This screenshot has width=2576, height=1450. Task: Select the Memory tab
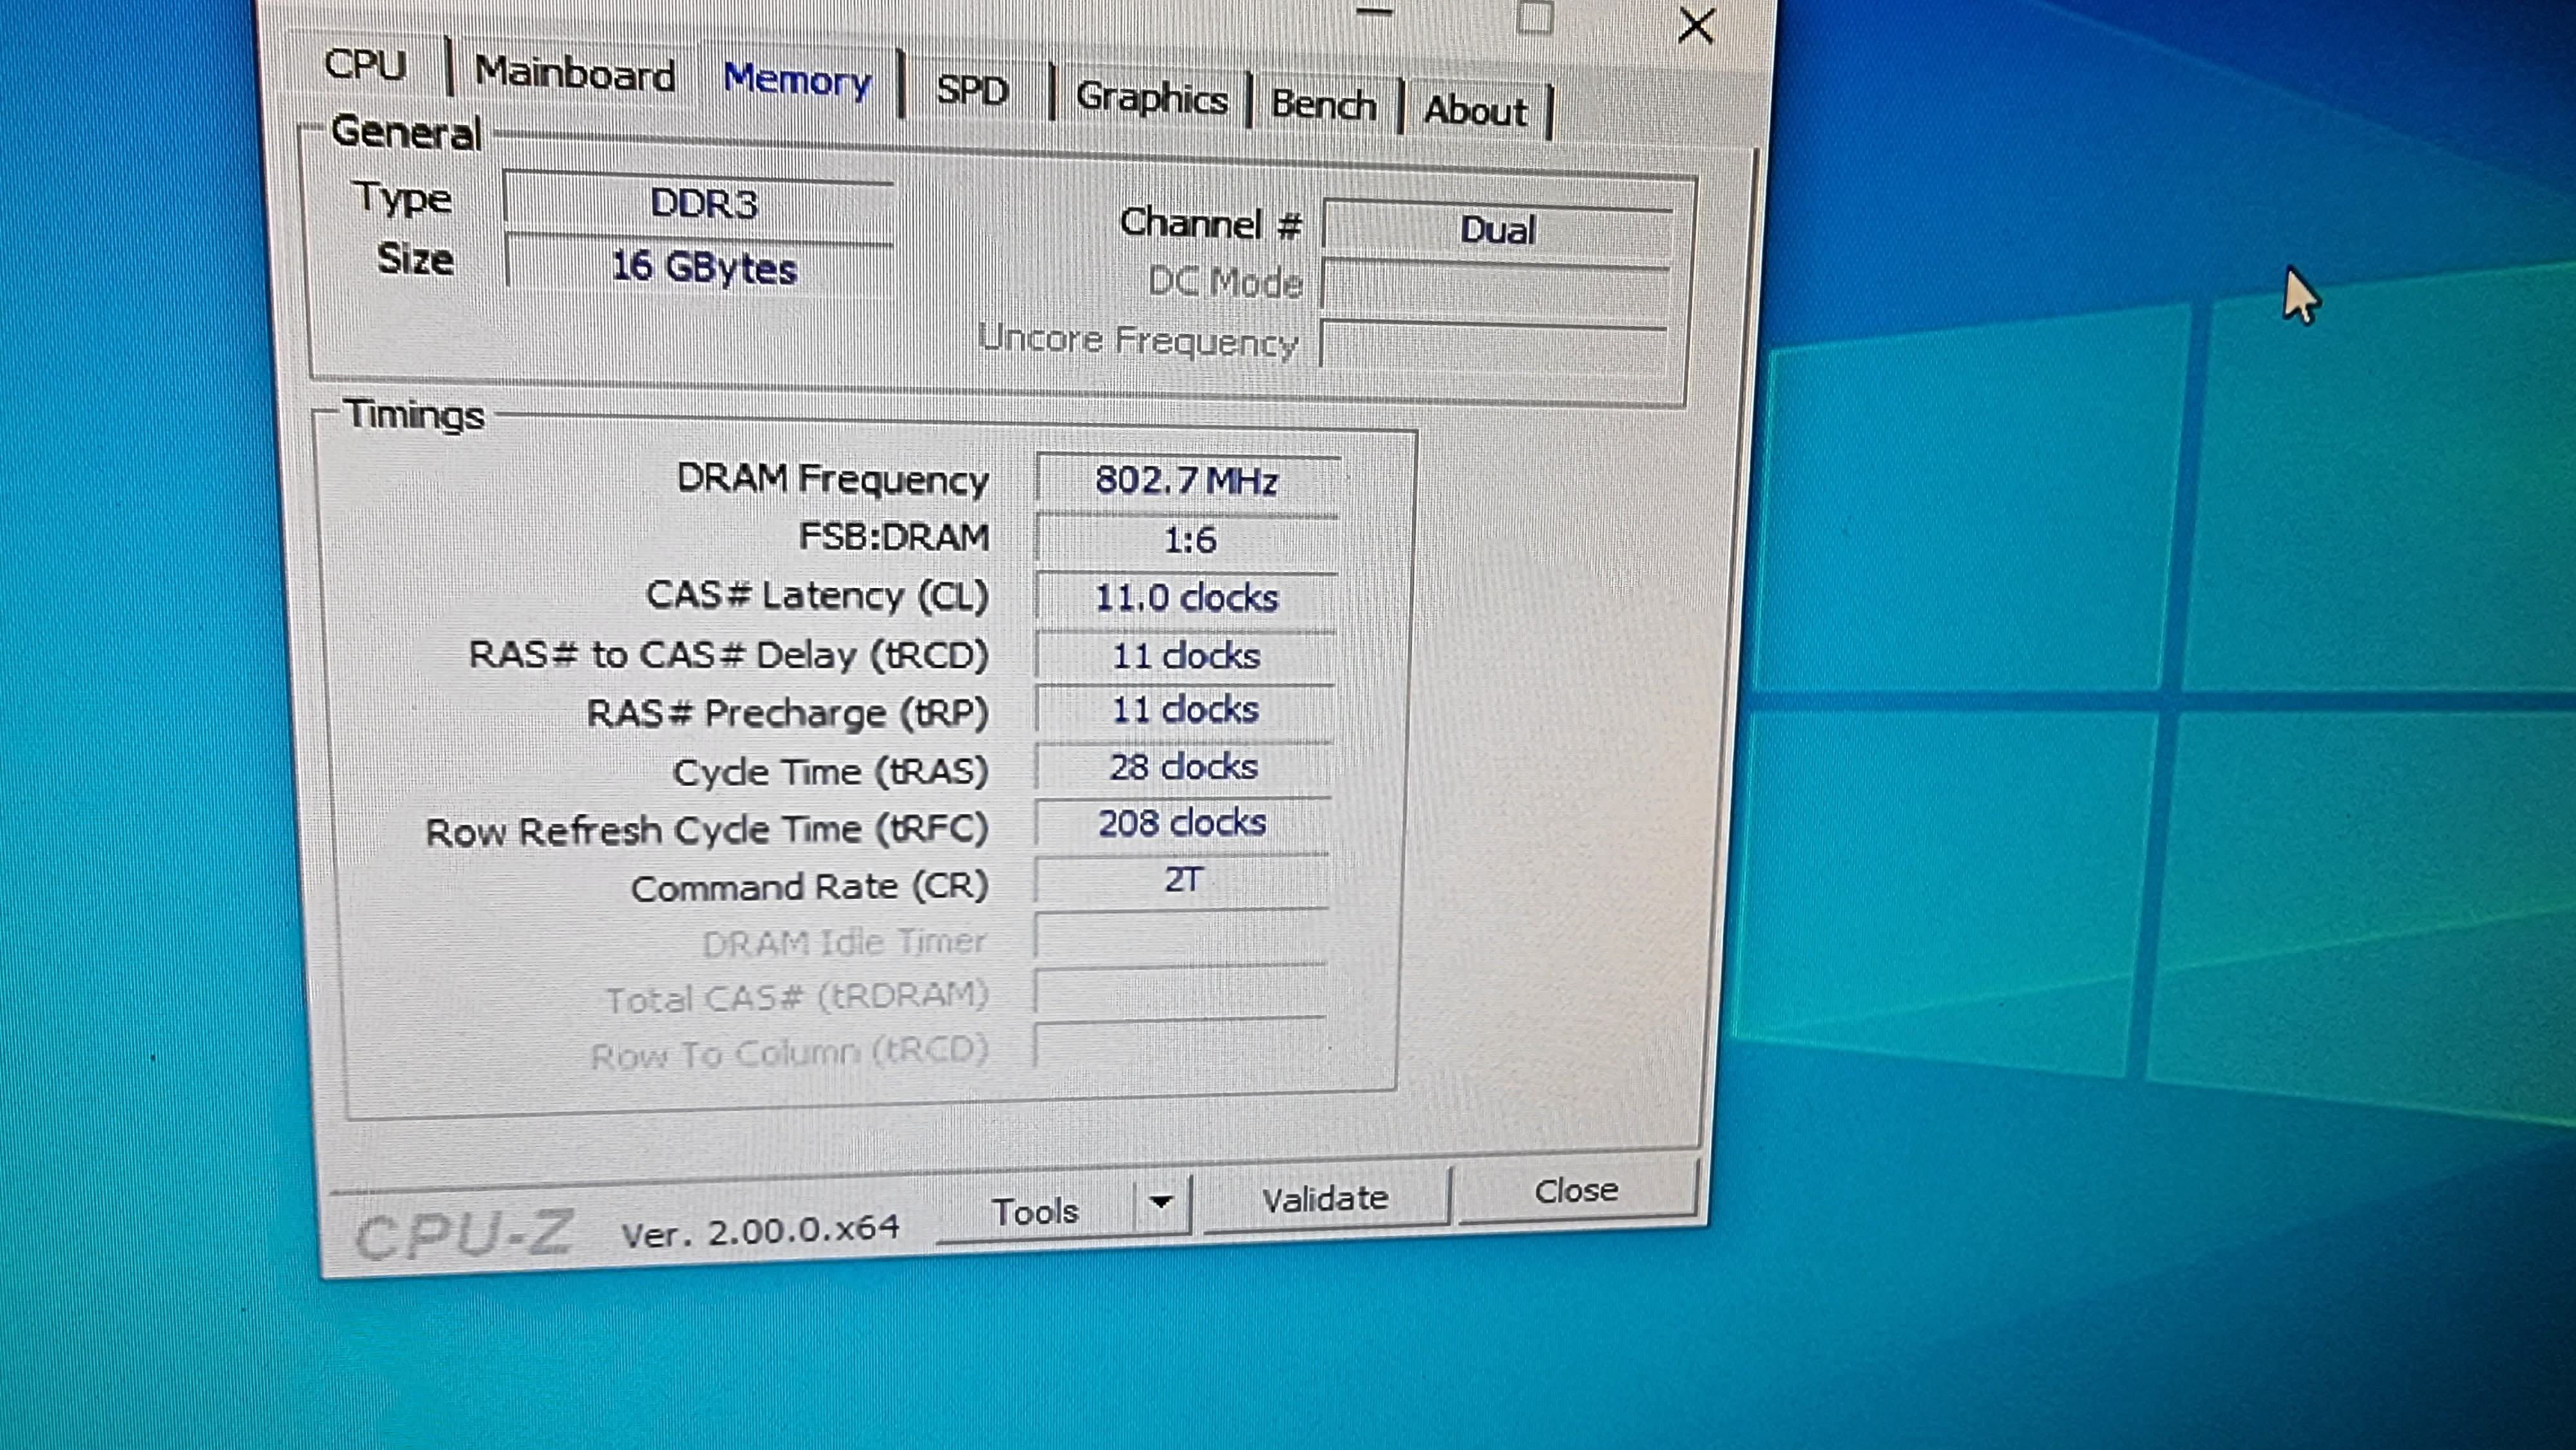pos(797,80)
